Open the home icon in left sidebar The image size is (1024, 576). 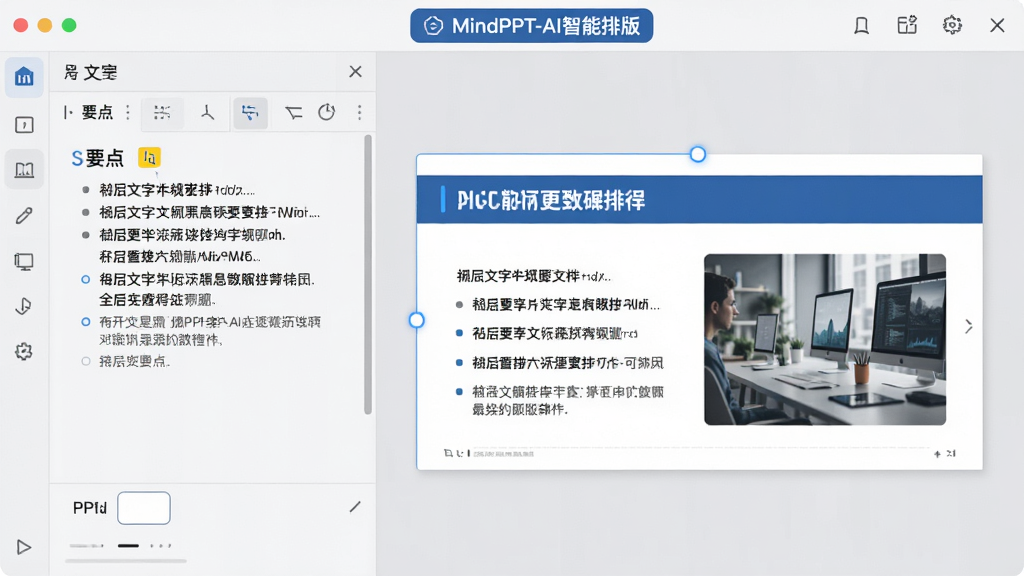point(24,77)
